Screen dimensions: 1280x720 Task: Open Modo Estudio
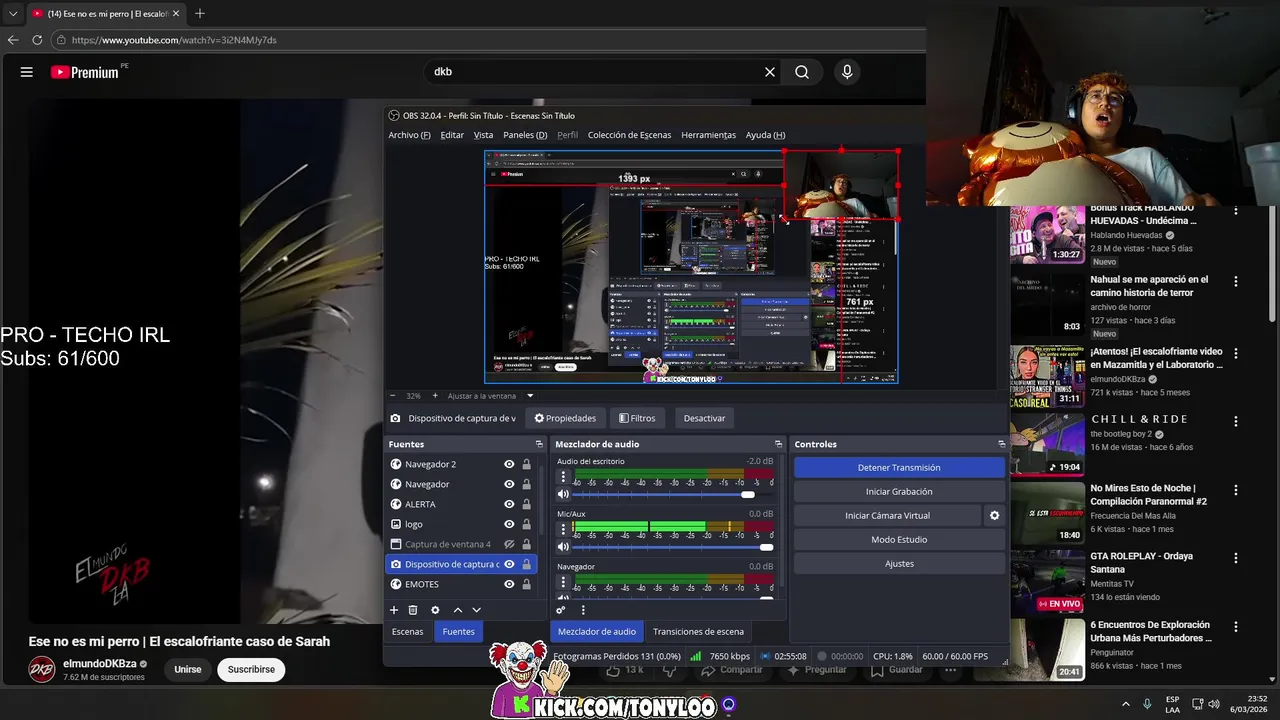pyautogui.click(x=899, y=540)
